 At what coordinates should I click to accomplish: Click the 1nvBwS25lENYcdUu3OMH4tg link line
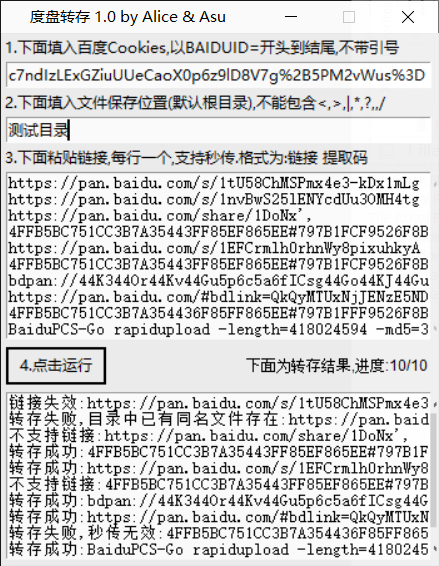coord(214,199)
